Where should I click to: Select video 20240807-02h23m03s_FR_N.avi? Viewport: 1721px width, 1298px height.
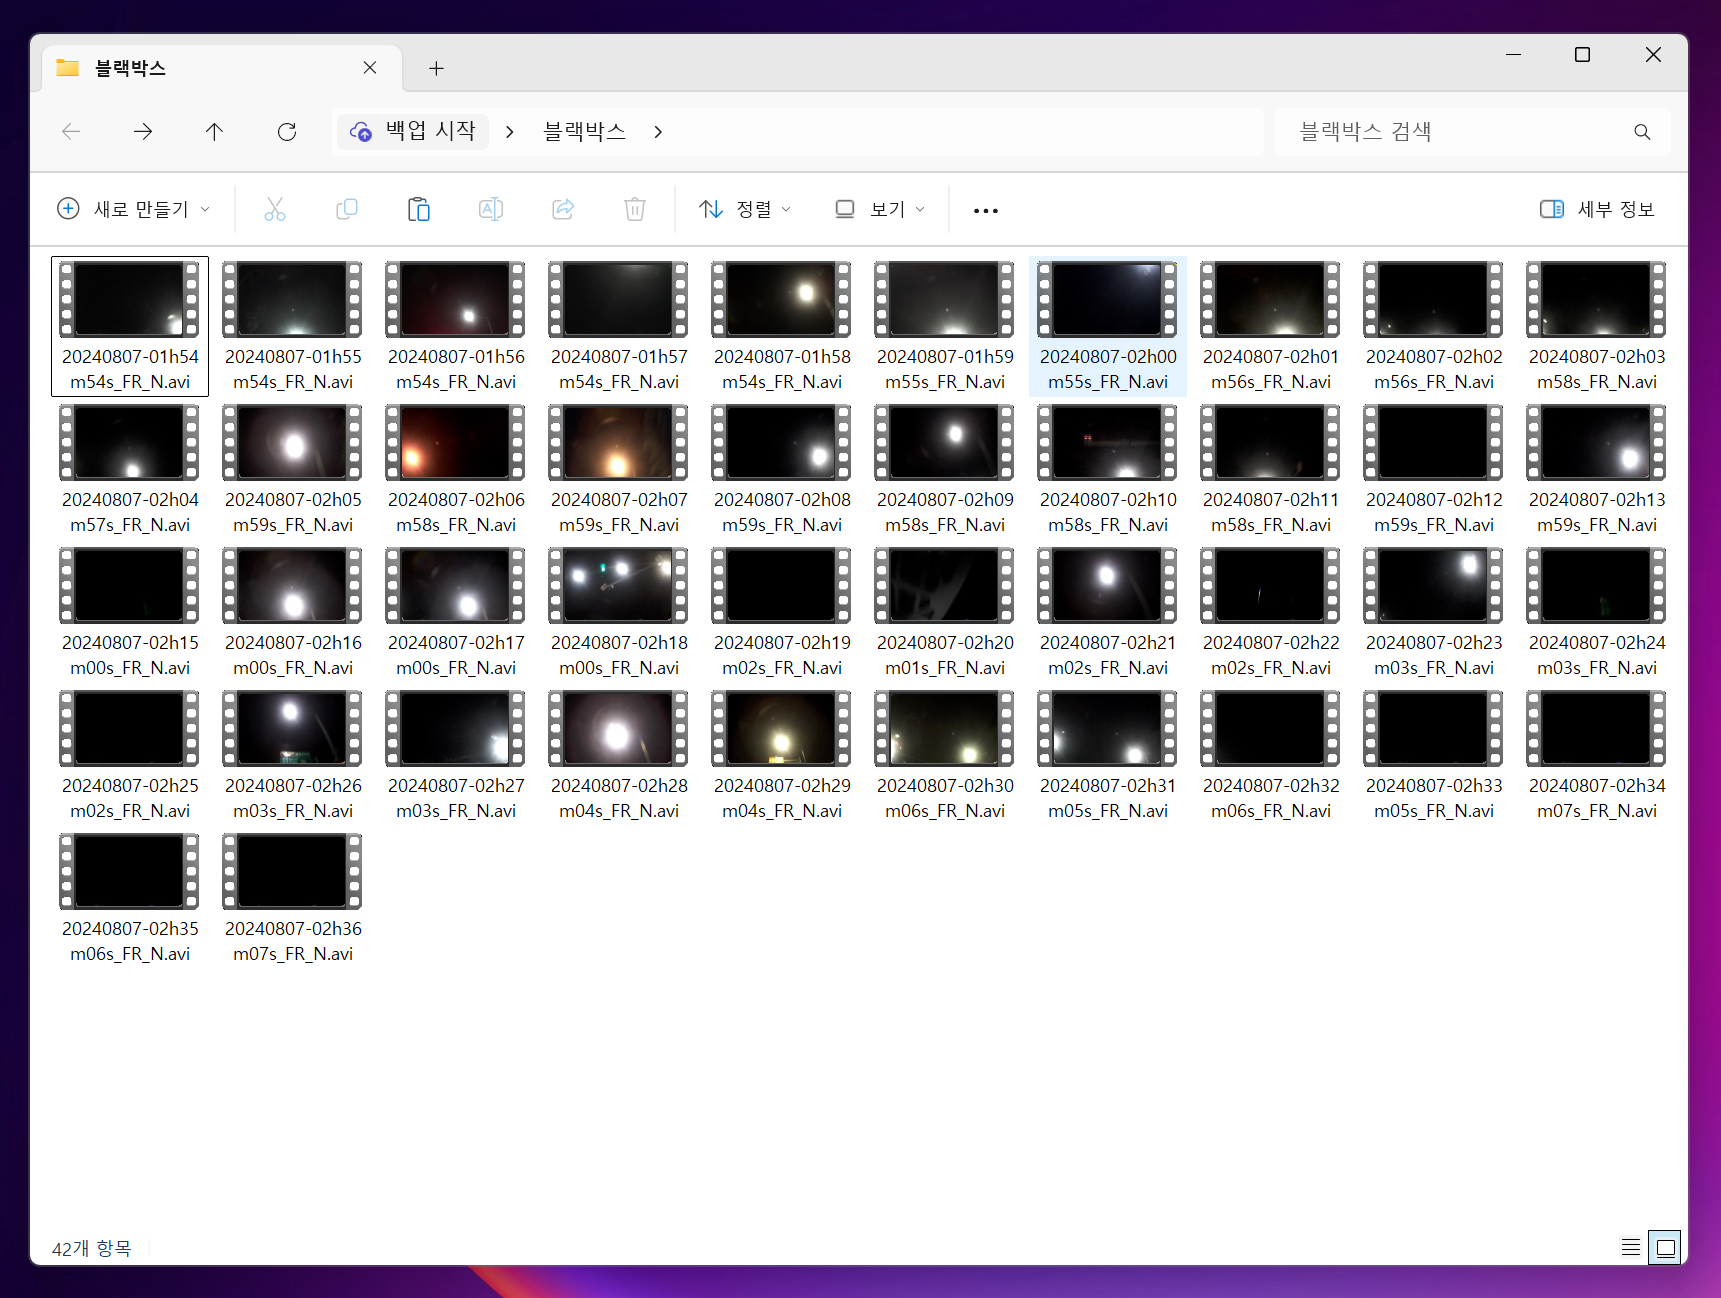(1434, 612)
